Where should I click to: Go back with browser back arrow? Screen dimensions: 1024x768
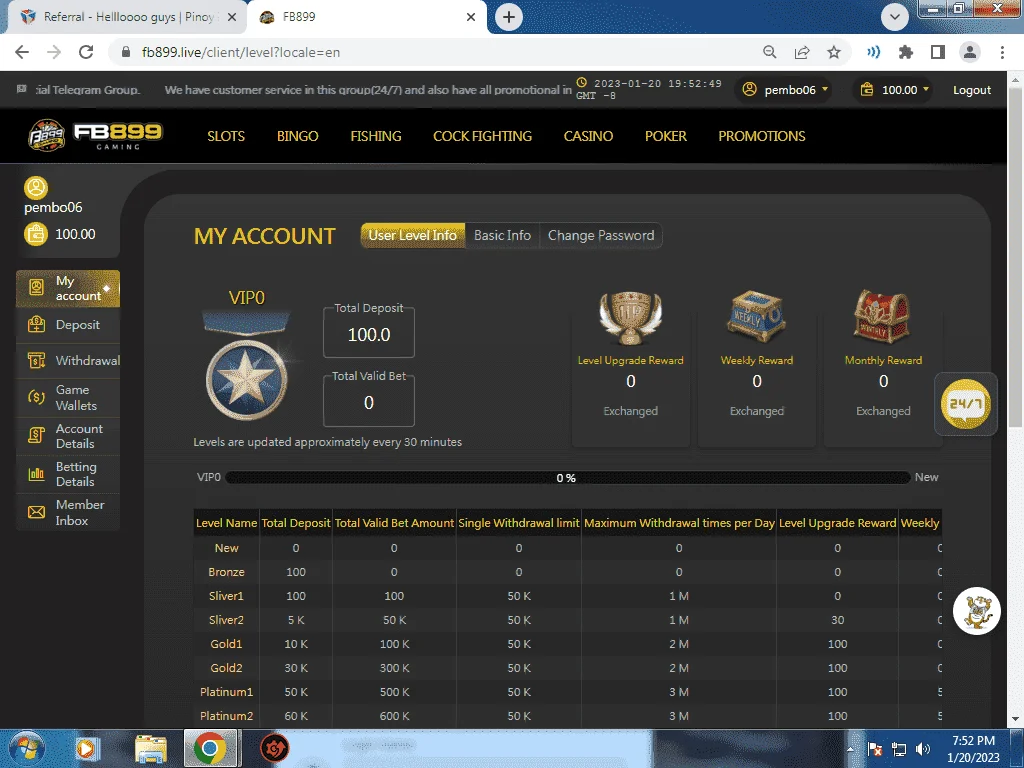coord(22,52)
